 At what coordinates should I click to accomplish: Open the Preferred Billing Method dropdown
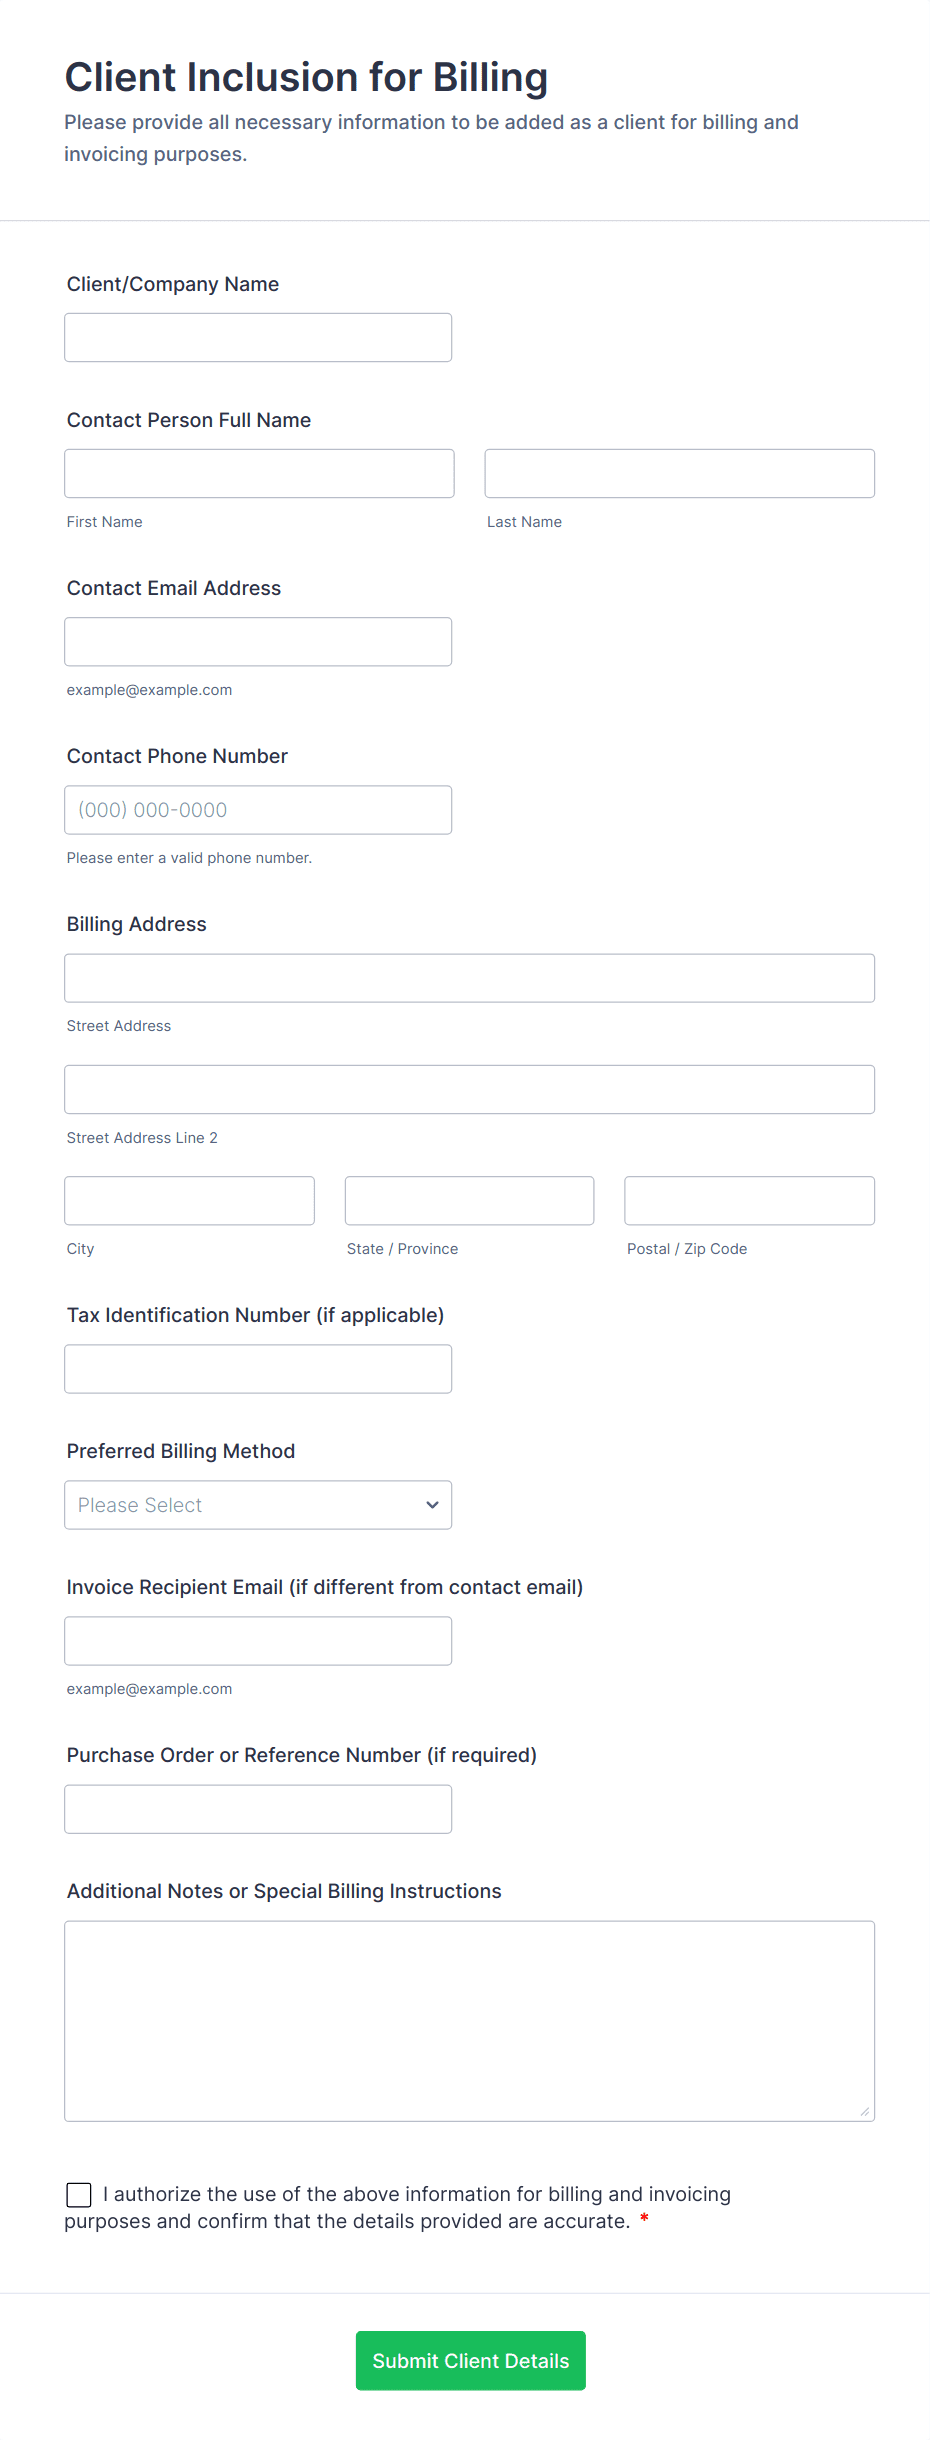coord(240,1505)
